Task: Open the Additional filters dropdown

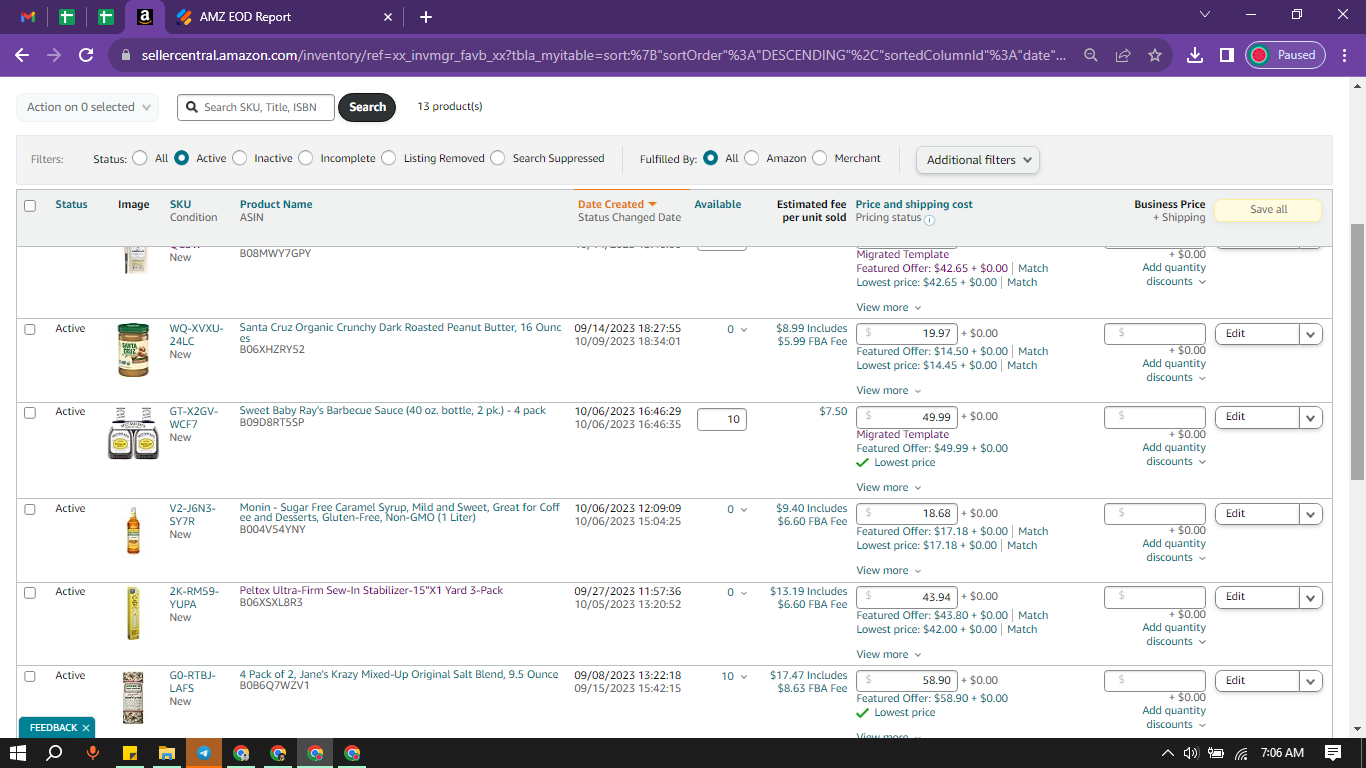Action: (978, 160)
